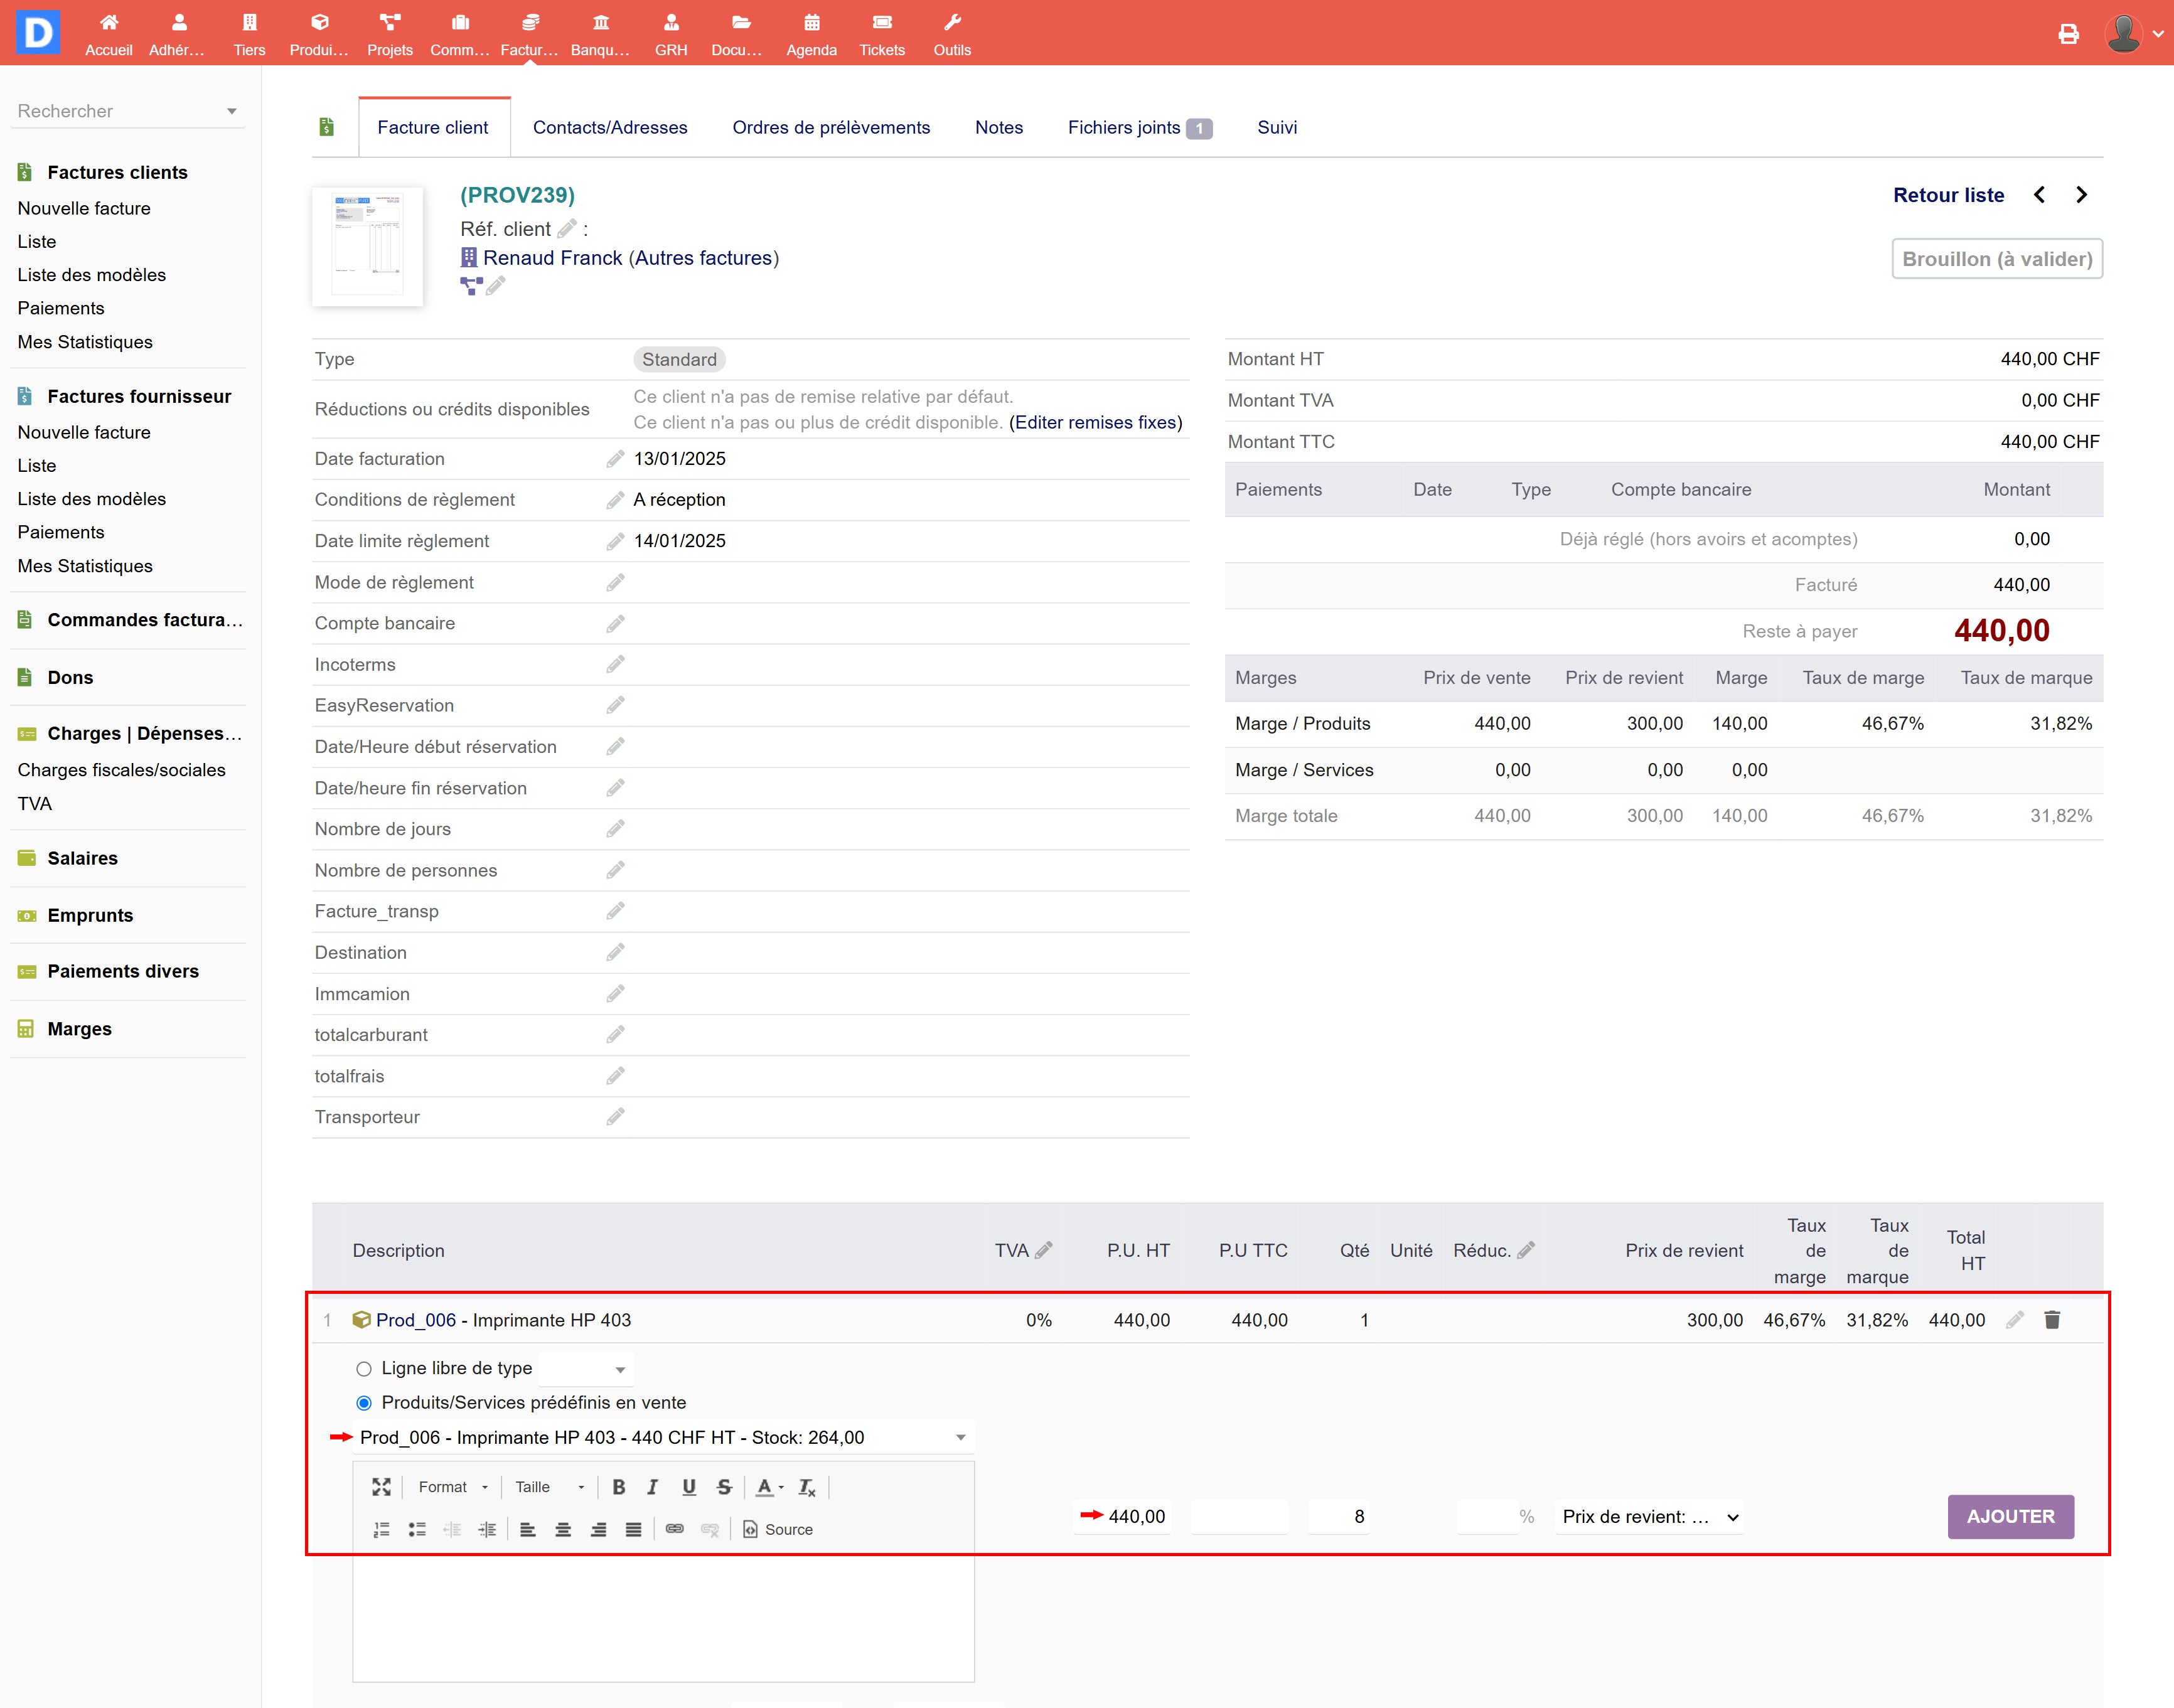Click the print icon in top bar

[x=2068, y=34]
